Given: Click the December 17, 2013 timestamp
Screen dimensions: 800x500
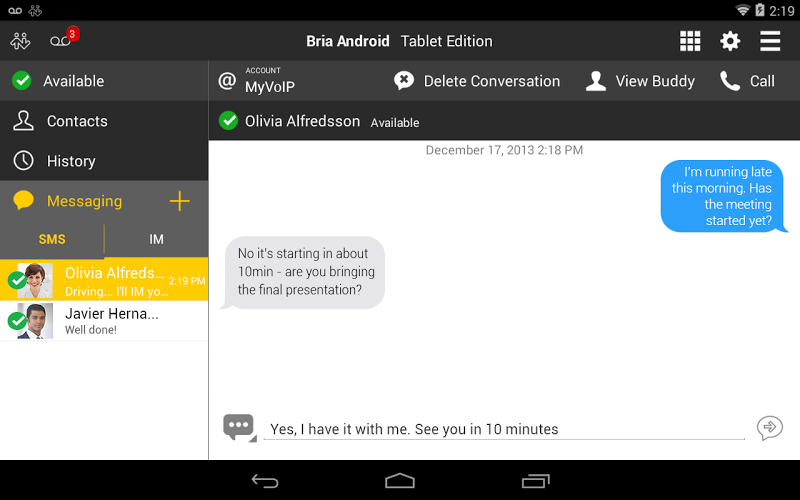Looking at the screenshot, I should (x=504, y=150).
